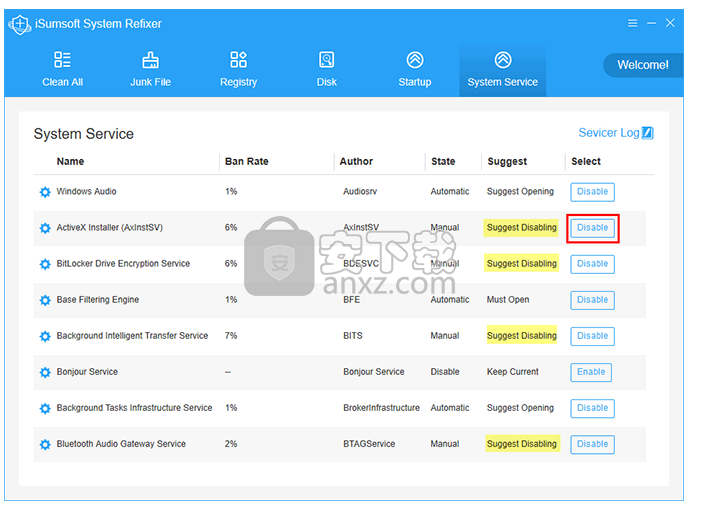704x515 pixels.
Task: Open the Registry tab
Action: (238, 69)
